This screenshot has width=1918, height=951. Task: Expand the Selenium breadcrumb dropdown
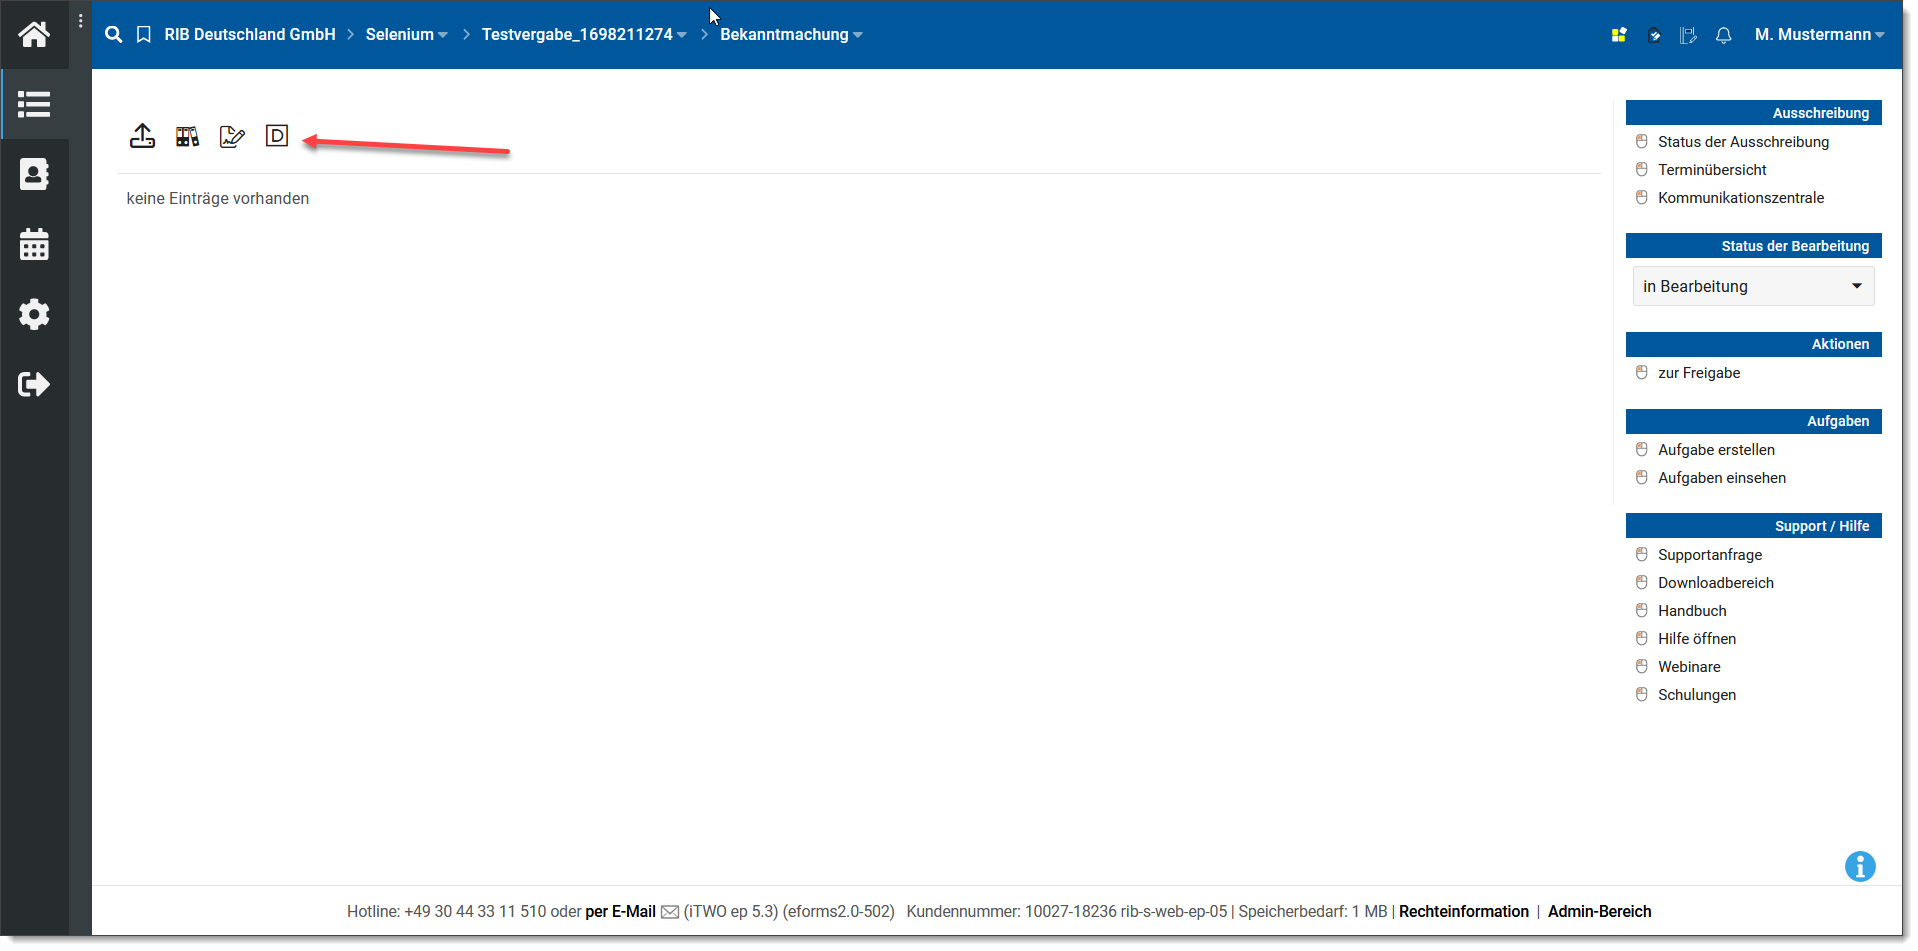[x=406, y=35]
